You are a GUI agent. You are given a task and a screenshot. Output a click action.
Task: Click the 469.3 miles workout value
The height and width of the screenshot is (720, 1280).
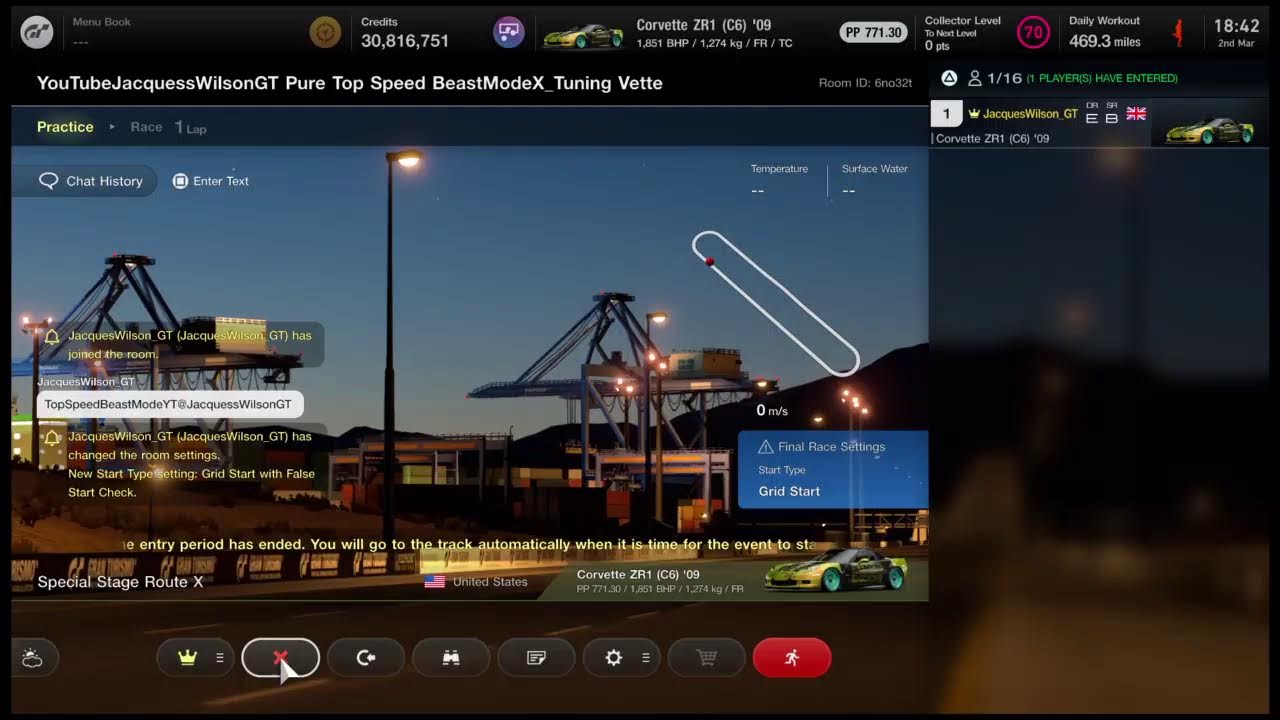[1105, 41]
